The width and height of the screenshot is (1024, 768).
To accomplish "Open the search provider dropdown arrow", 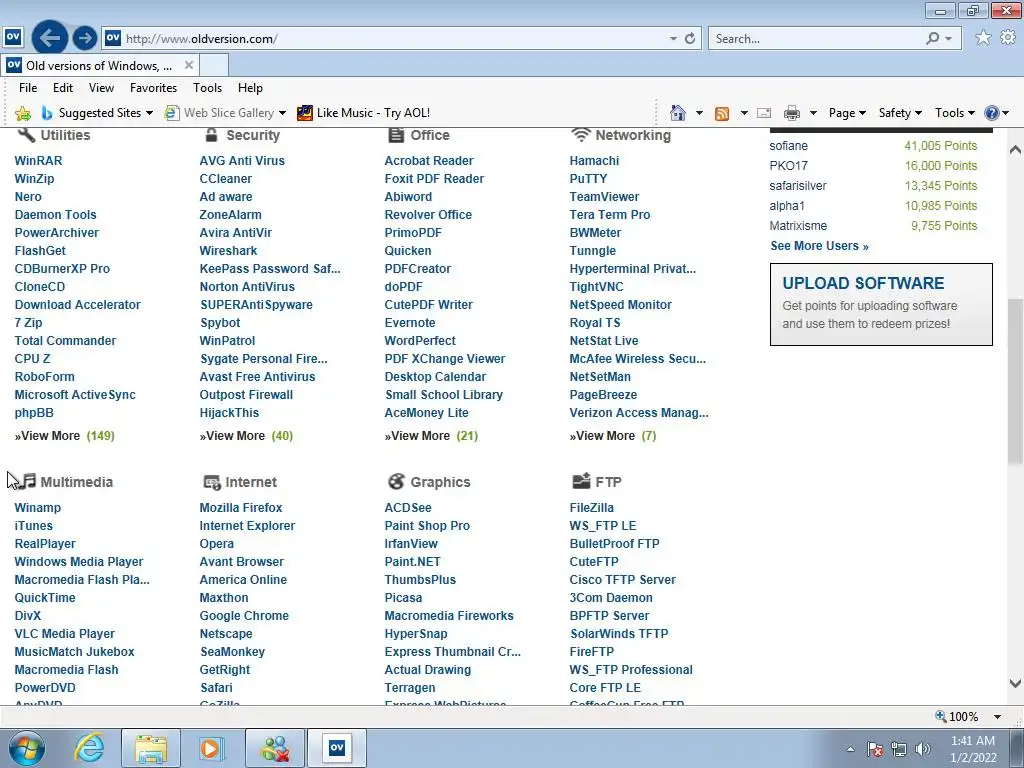I will [x=949, y=39].
